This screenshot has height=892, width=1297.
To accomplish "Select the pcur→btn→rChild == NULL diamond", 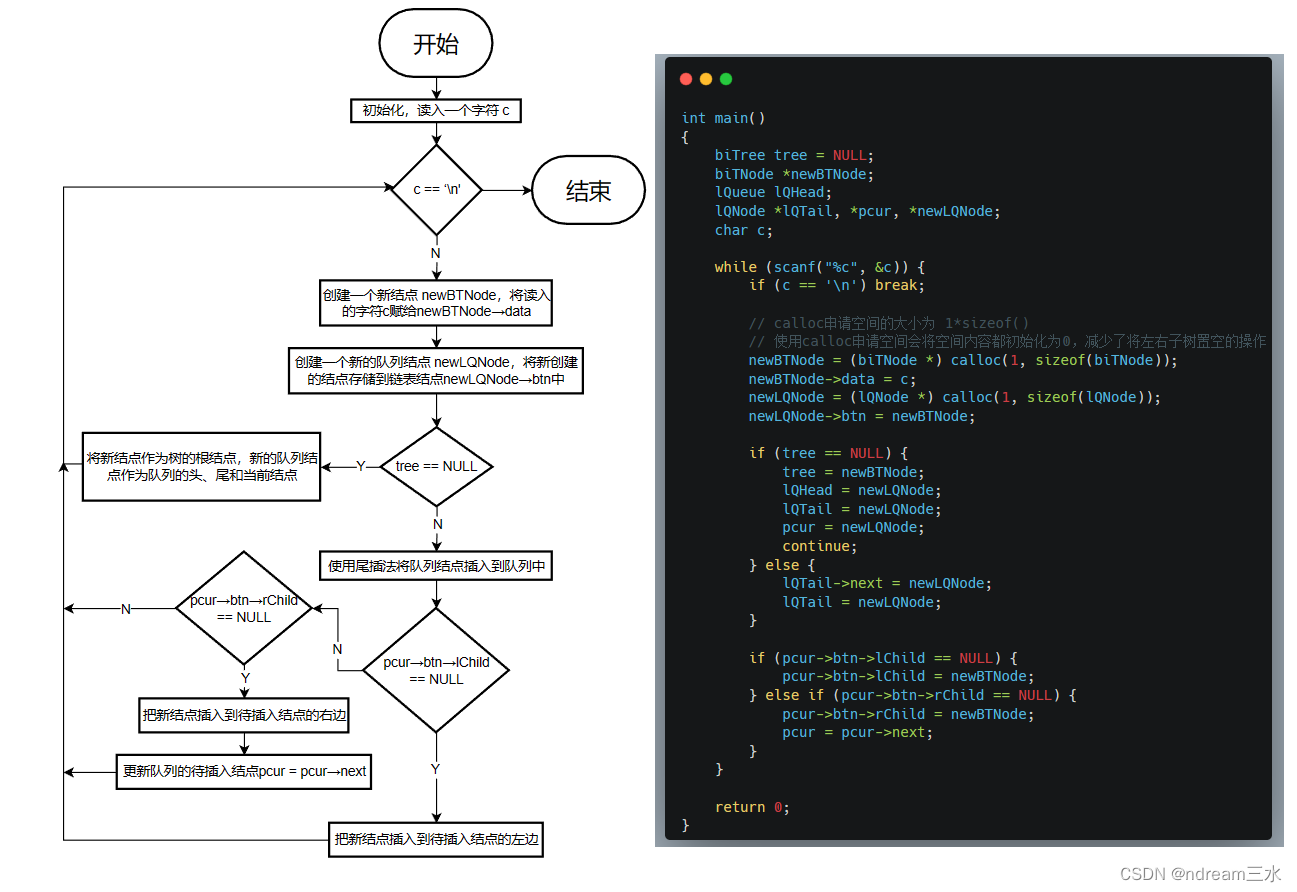I will coord(243,608).
